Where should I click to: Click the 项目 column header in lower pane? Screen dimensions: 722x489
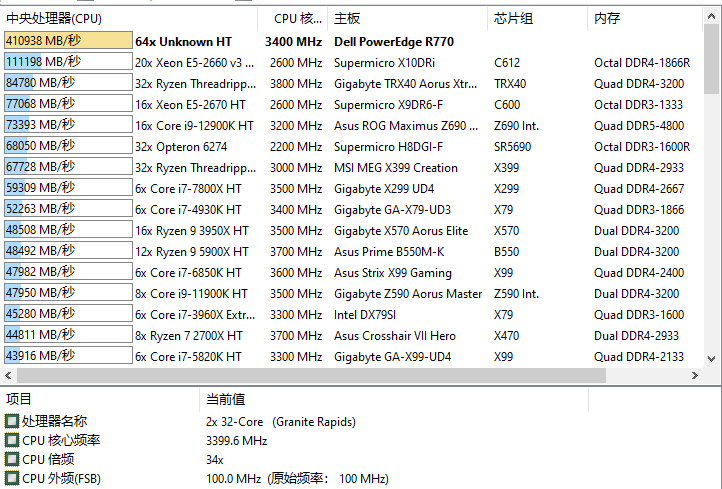101,399
